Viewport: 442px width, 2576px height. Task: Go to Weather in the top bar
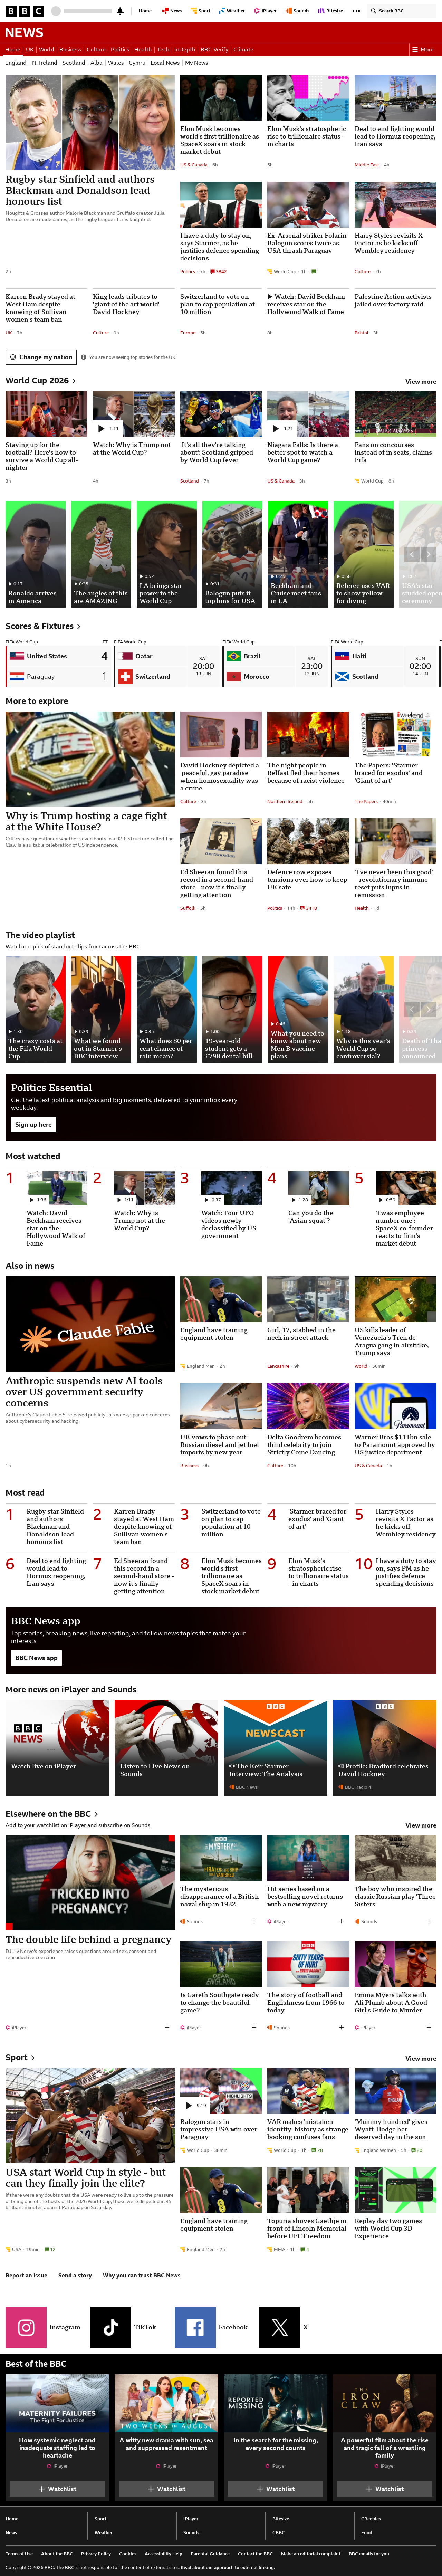click(232, 11)
